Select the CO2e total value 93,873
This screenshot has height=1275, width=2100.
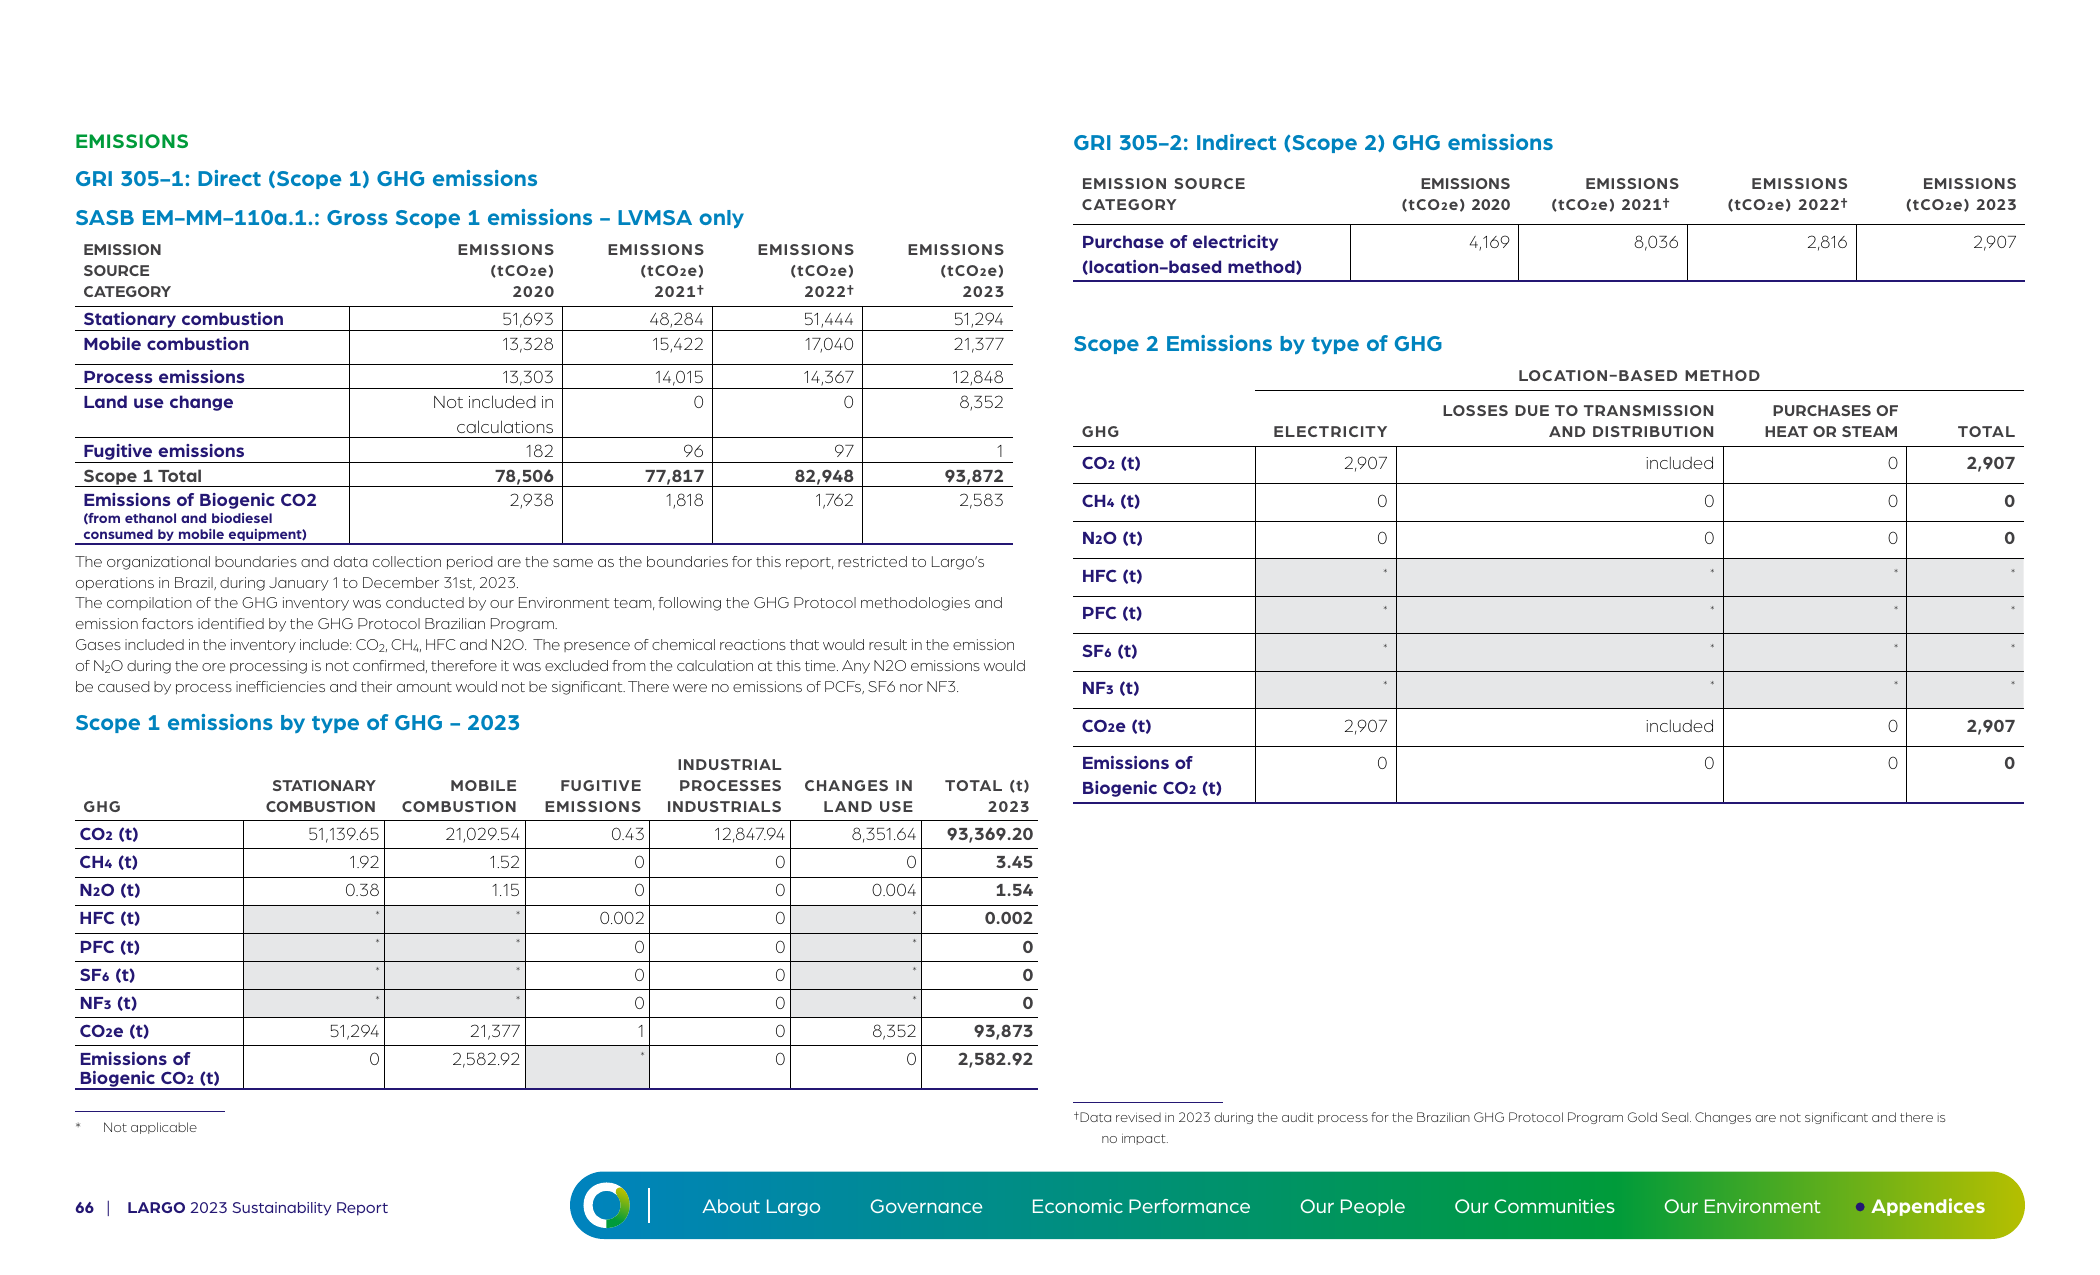1003,1031
